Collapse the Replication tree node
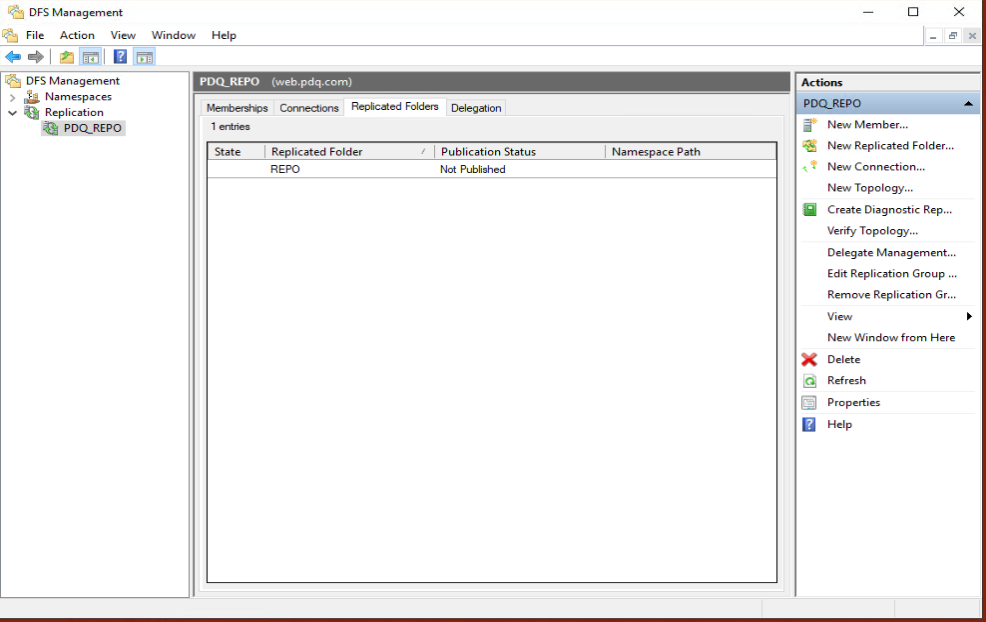Viewport: 986px width, 622px height. [12, 113]
